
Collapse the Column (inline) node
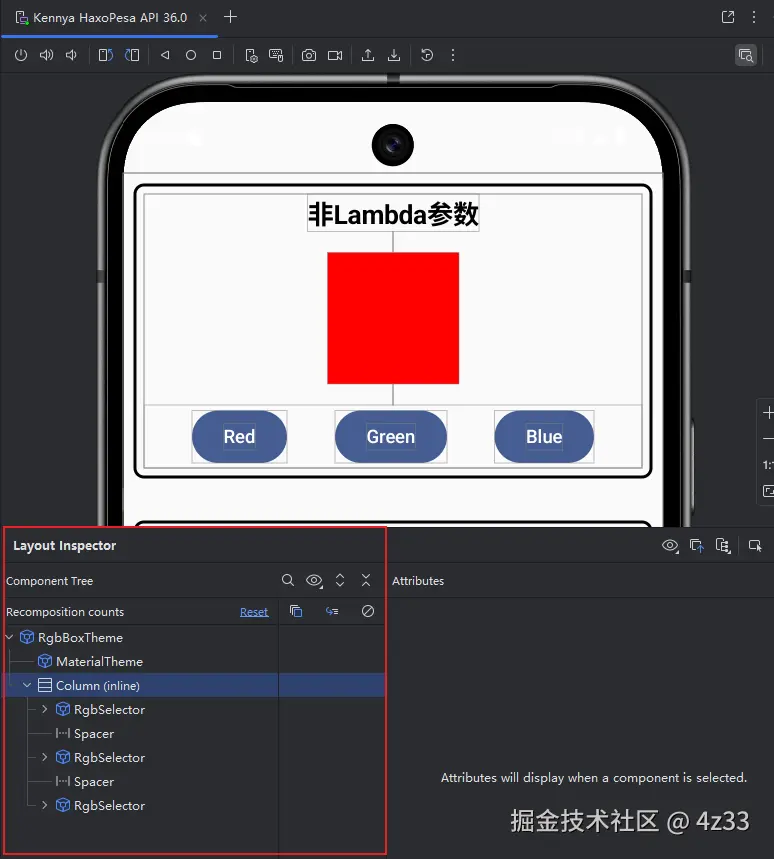click(x=27, y=685)
